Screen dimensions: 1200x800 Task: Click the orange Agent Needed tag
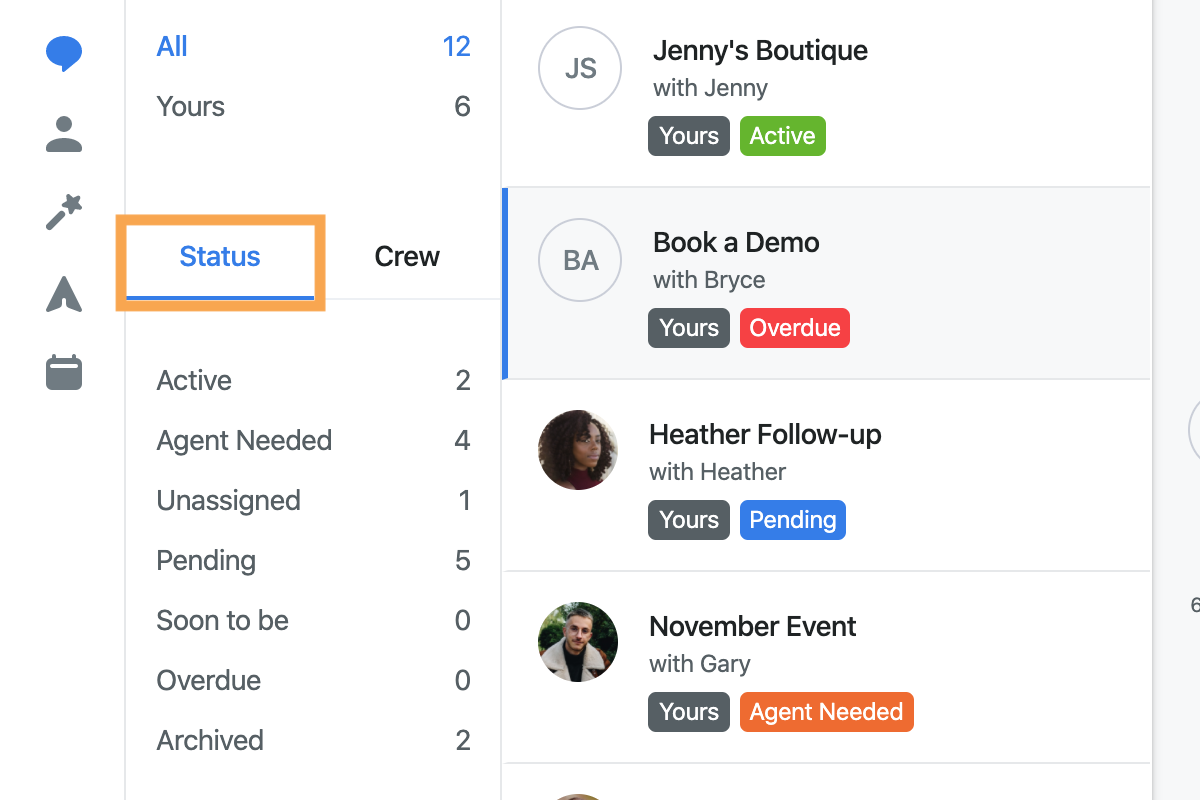pos(826,712)
